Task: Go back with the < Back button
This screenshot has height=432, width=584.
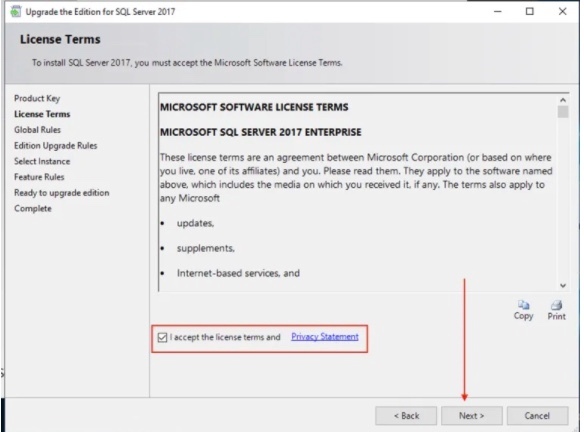Action: click(406, 416)
